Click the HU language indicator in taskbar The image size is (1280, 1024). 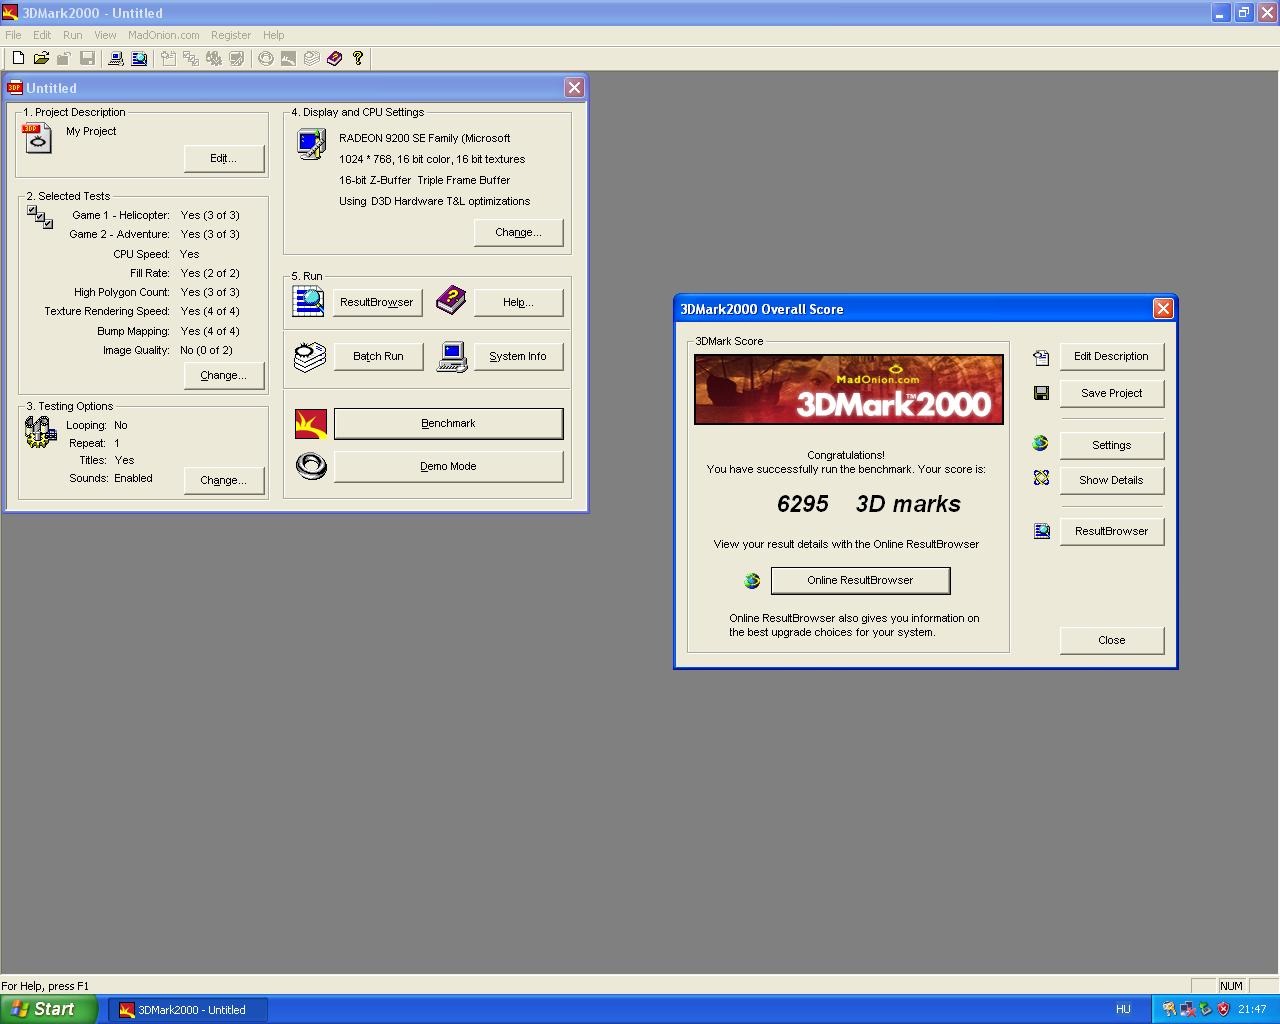click(1123, 1009)
